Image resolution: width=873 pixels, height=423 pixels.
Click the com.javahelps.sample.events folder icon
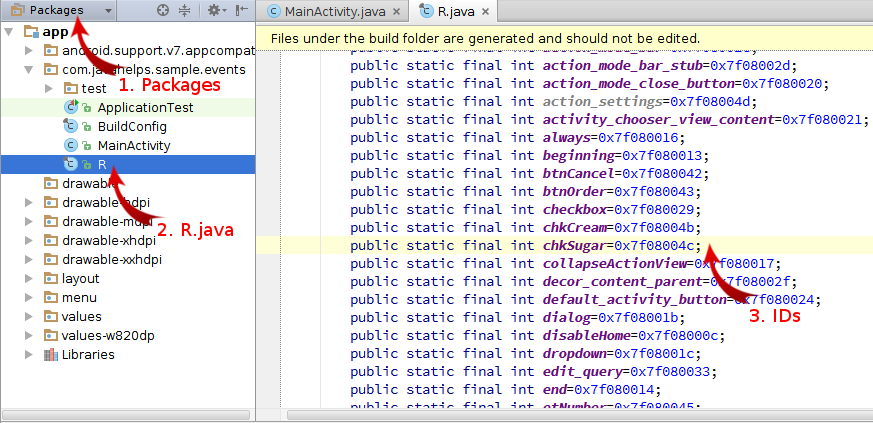coord(51,70)
